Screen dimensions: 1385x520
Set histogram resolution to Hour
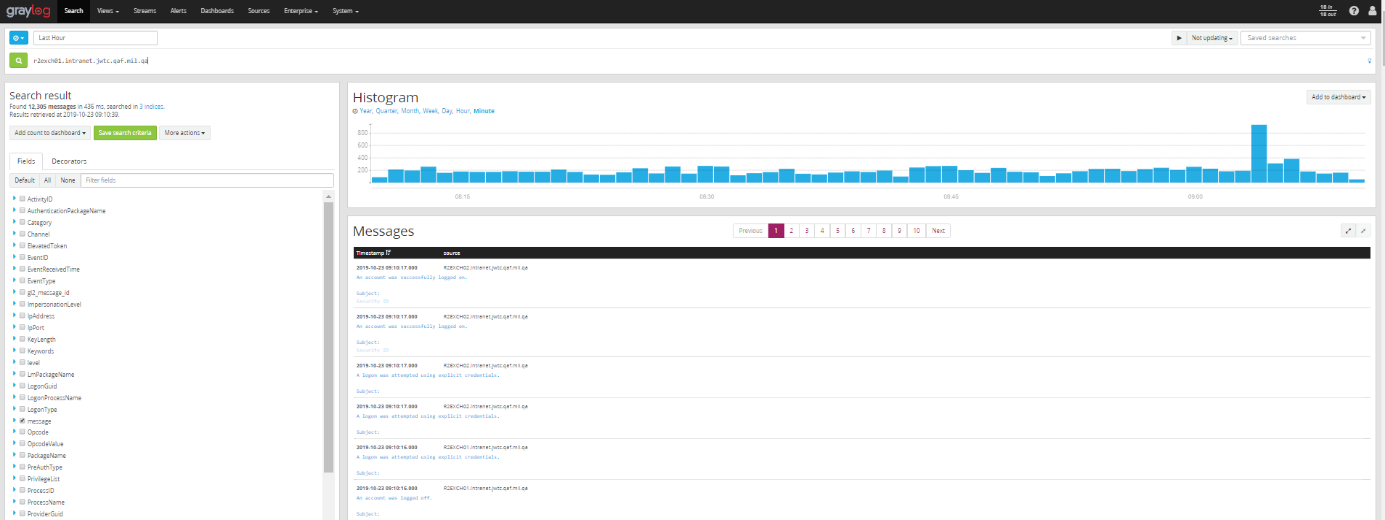tap(463, 111)
